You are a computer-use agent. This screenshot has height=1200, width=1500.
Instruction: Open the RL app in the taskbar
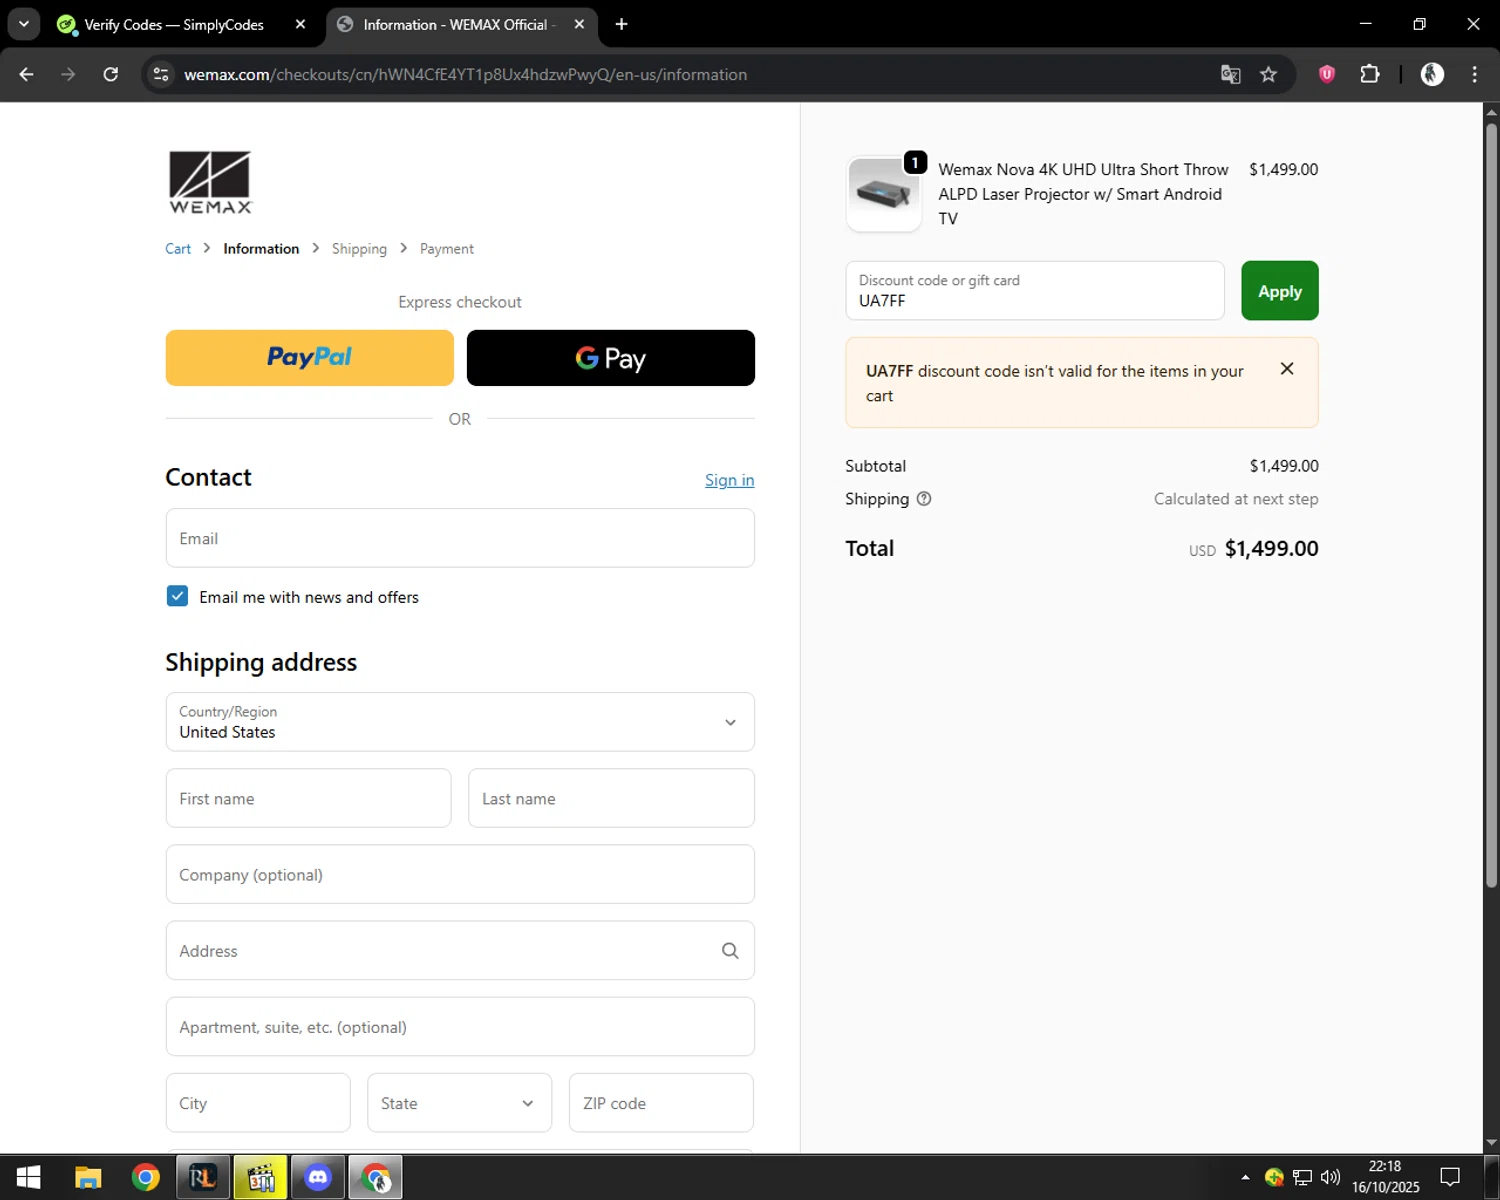[203, 1178]
